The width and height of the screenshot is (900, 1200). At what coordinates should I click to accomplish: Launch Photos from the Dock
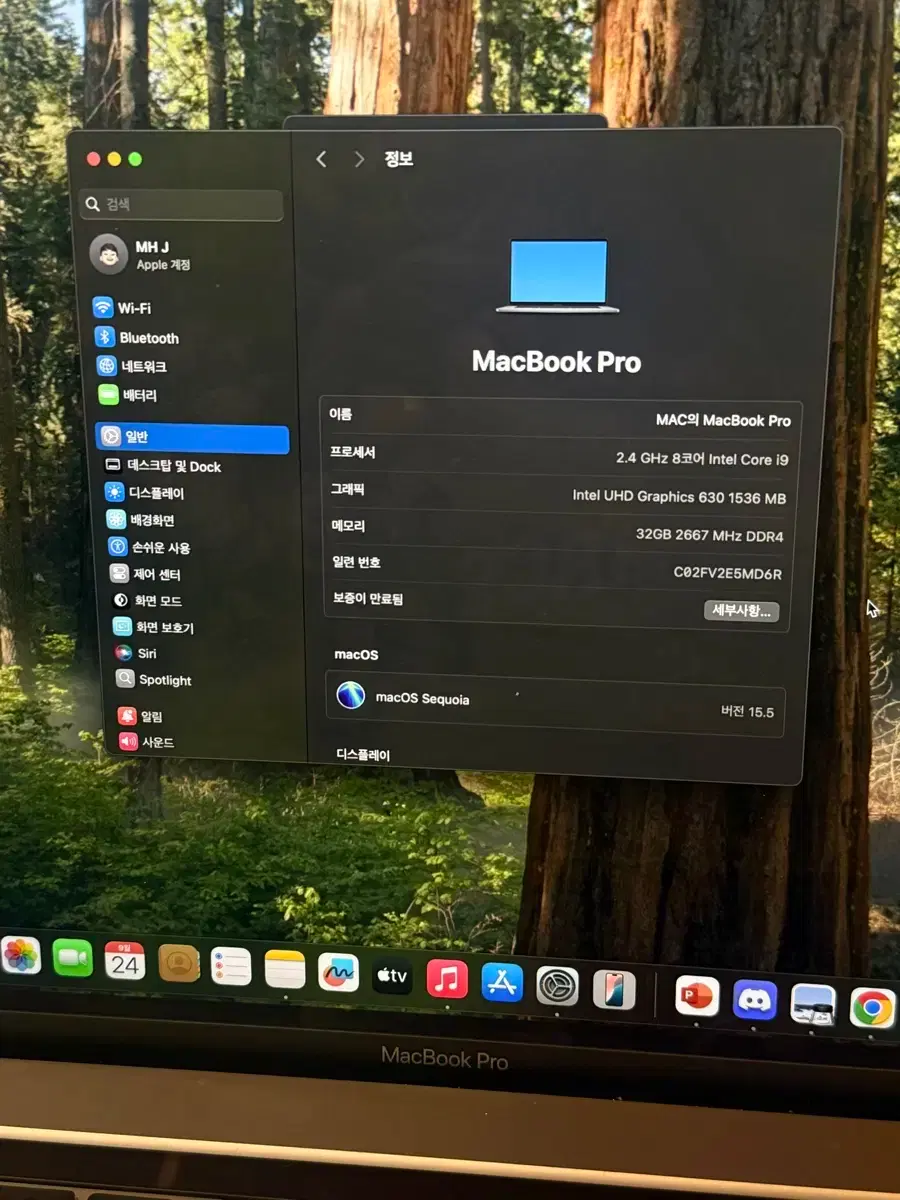point(20,956)
